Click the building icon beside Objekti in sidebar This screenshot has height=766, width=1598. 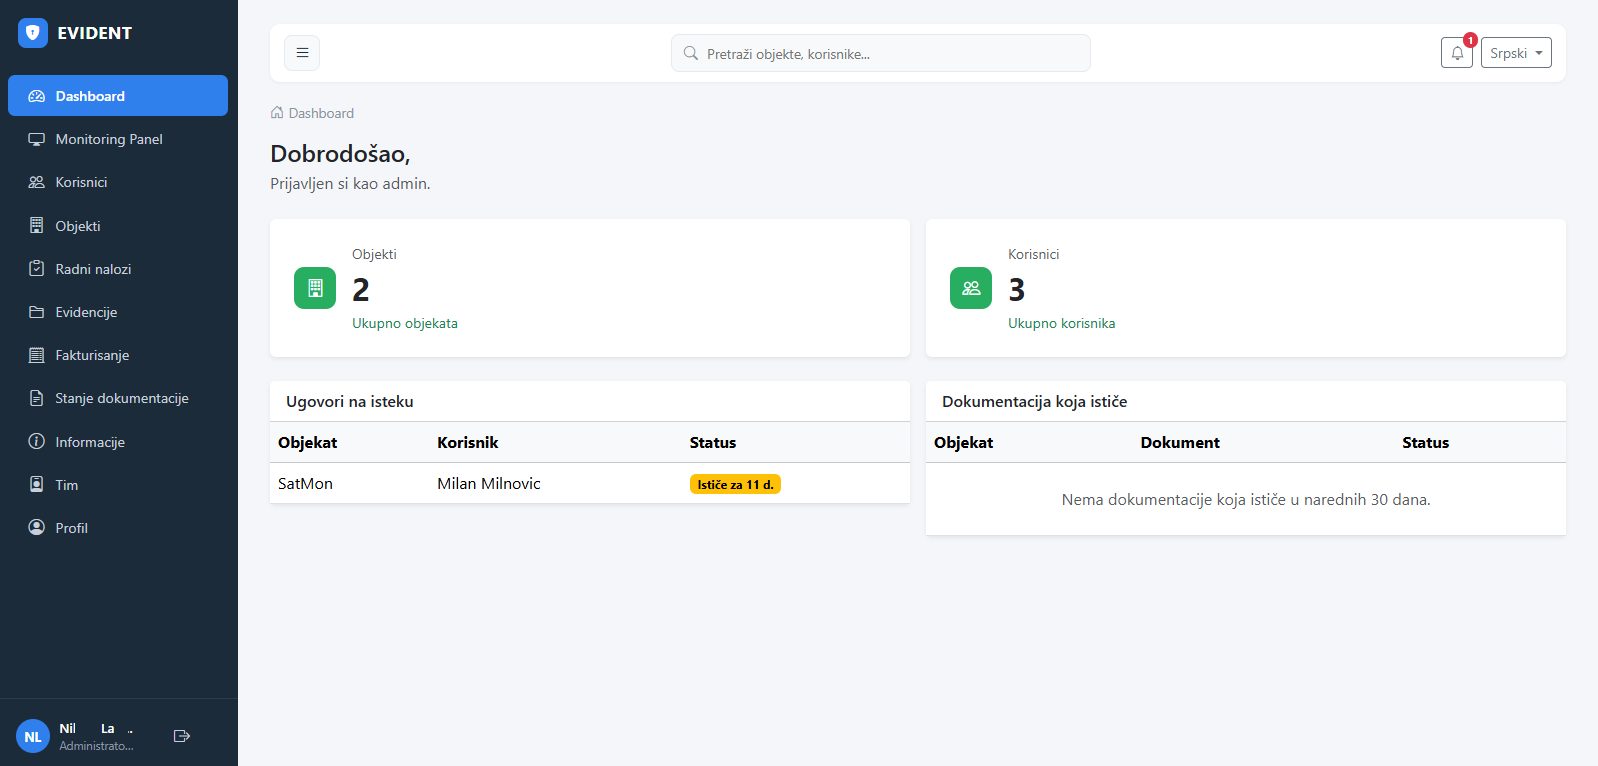point(37,226)
